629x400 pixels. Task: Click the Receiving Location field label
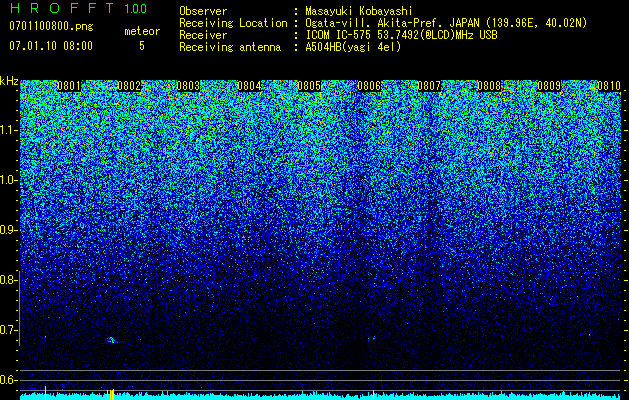pyautogui.click(x=233, y=23)
